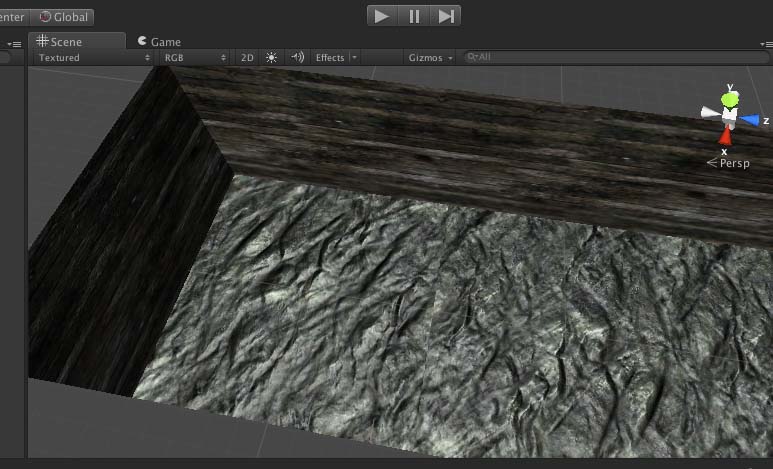This screenshot has width=773, height=469.
Task: Click the gizmo center cube
Action: pyautogui.click(x=730, y=115)
